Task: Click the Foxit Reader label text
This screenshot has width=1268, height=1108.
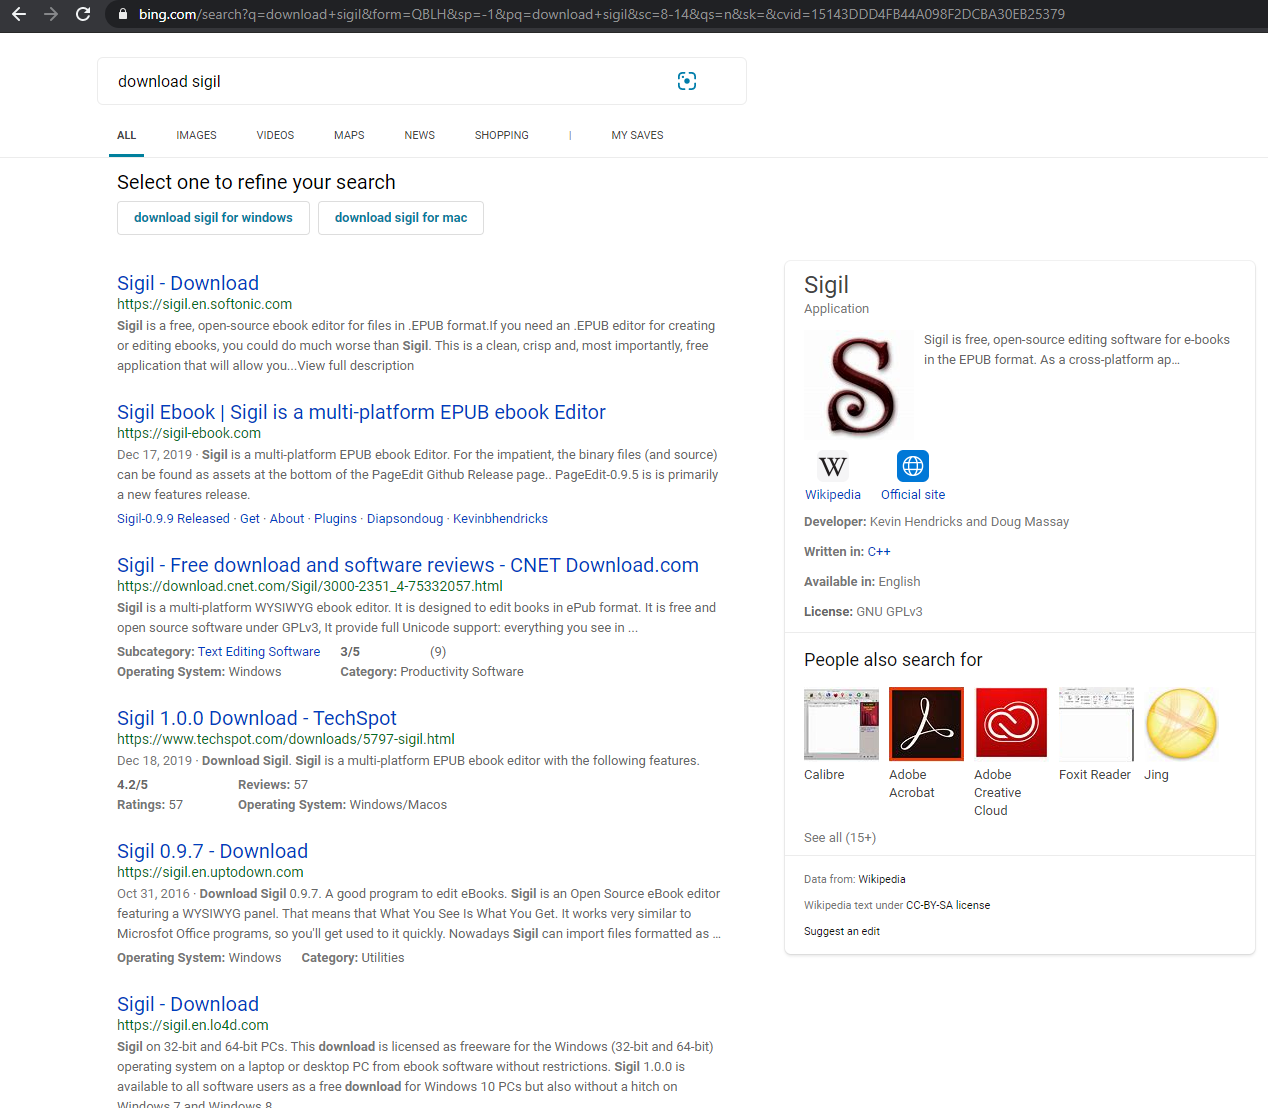Action: coord(1095,775)
